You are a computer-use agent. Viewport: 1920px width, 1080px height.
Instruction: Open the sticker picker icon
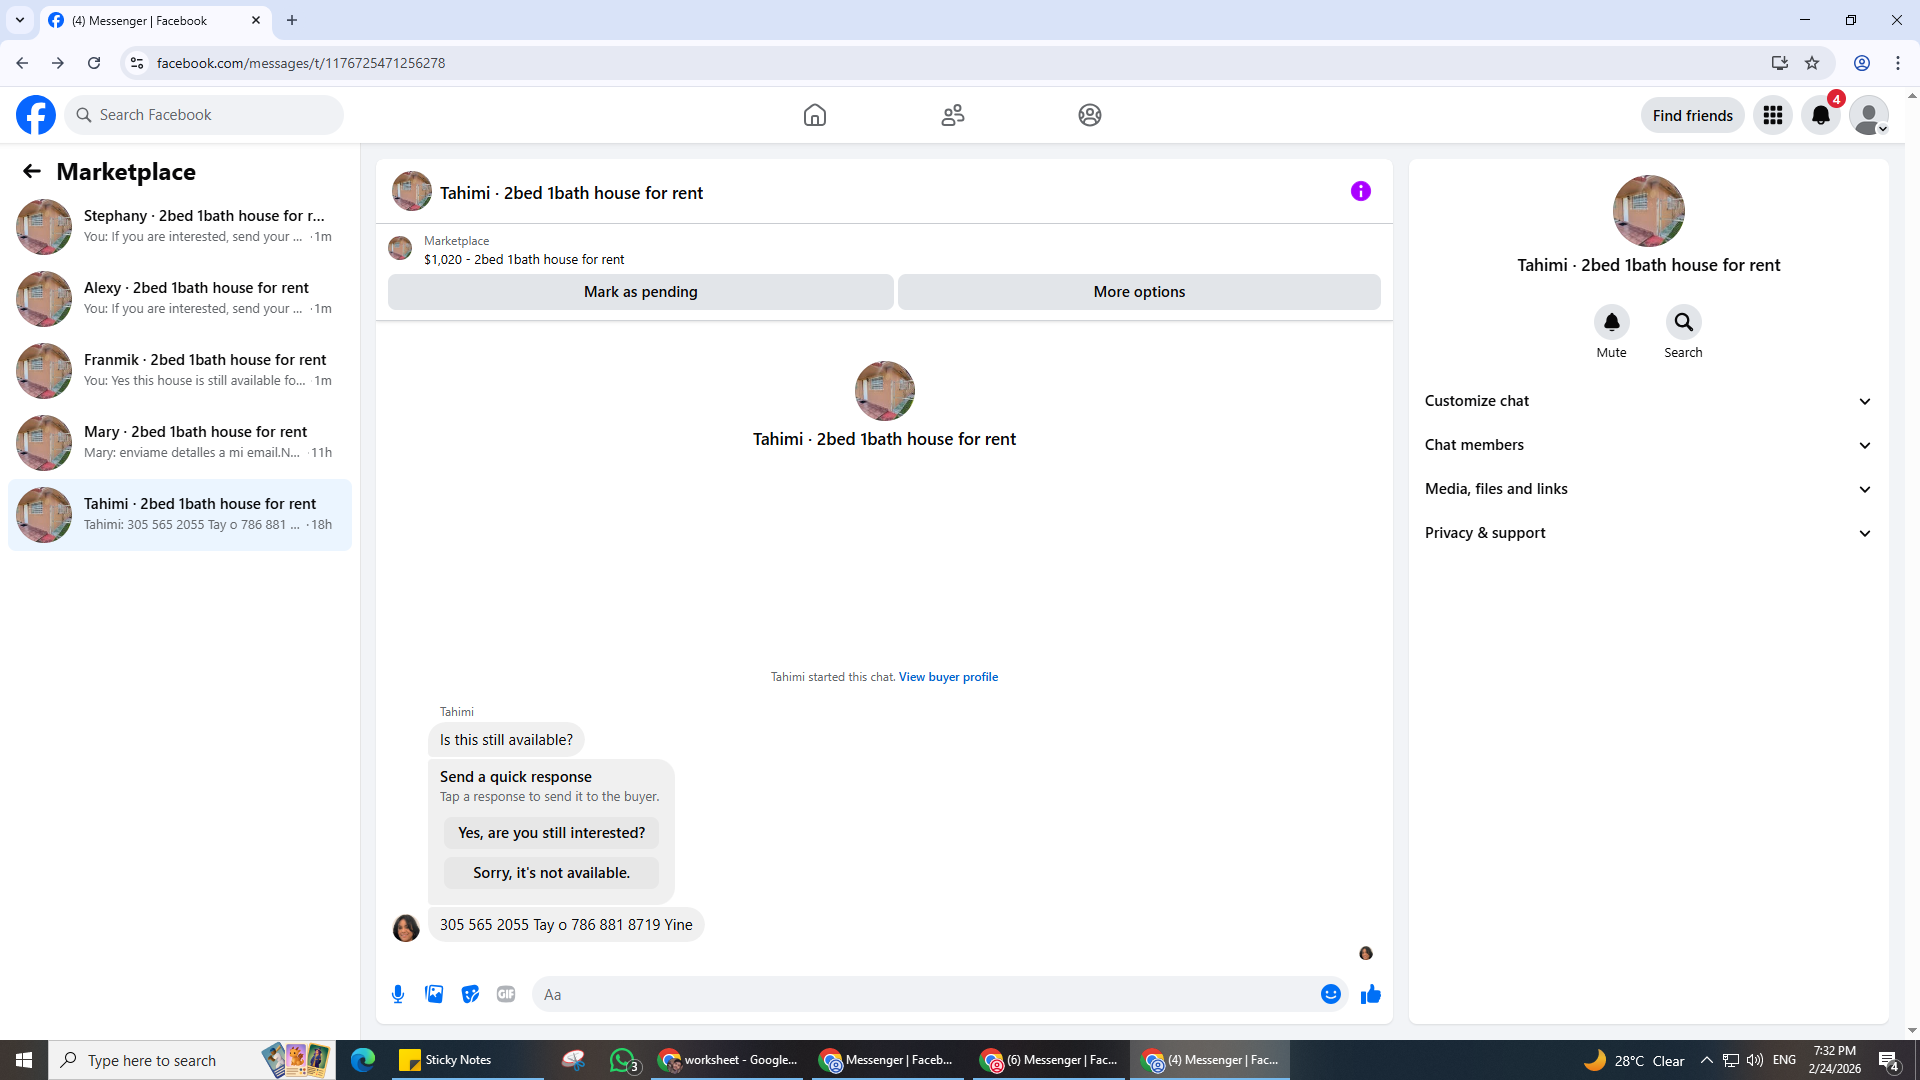[470, 994]
